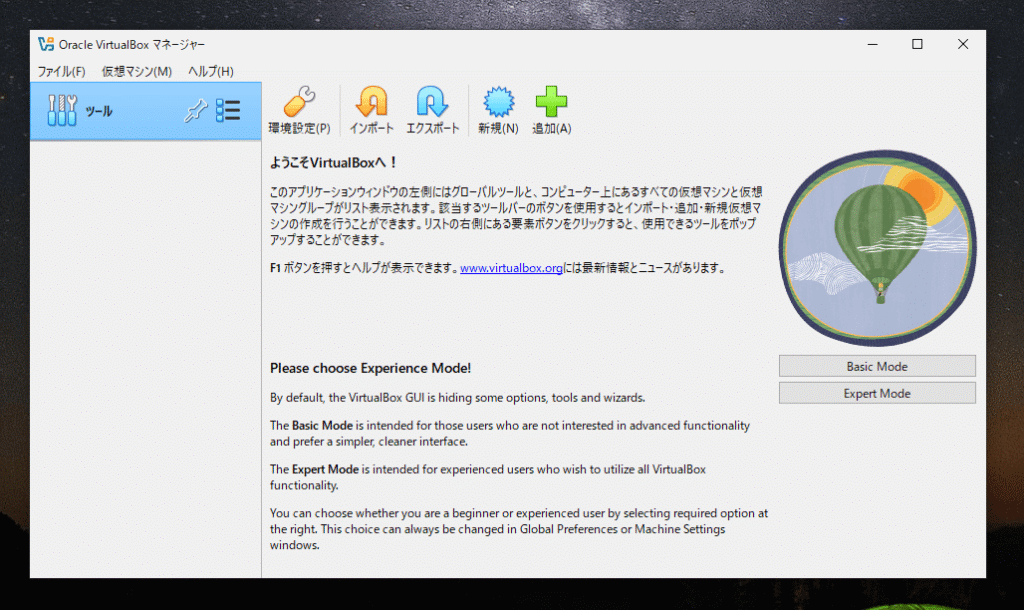Open the tools list menu icon

pyautogui.click(x=228, y=110)
